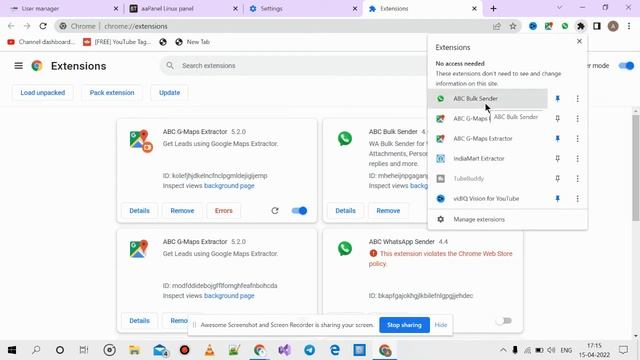Screen dimensions: 640x360
Task: Open the Extensions hamburger menu
Action: (18, 65)
